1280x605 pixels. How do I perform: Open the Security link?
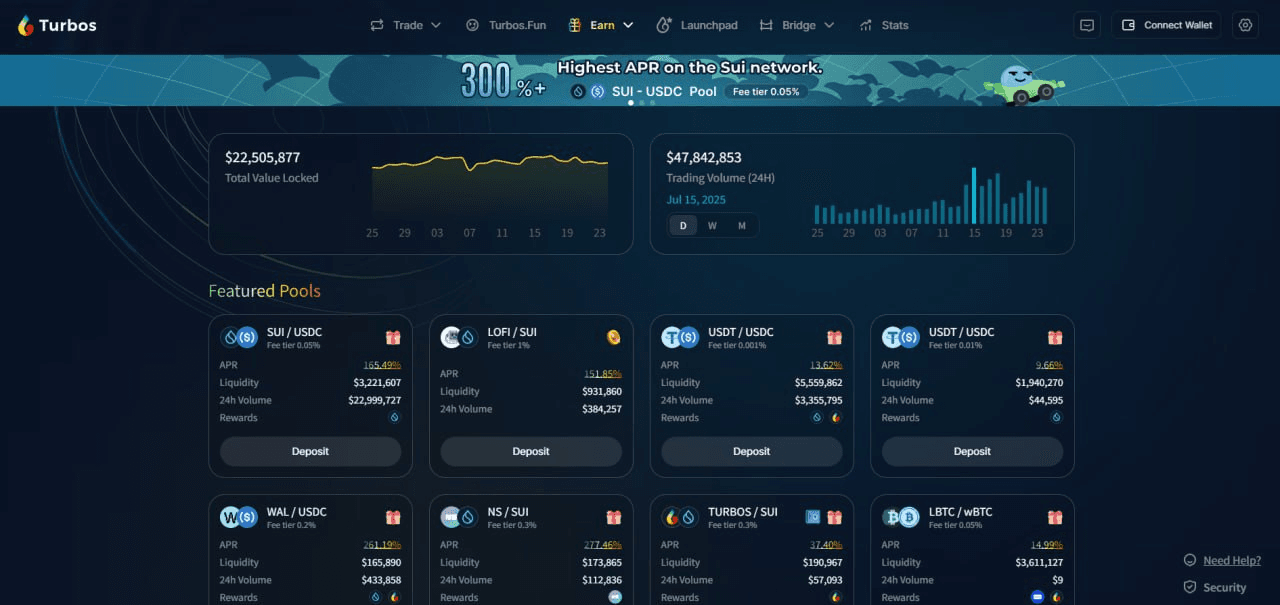(1225, 588)
